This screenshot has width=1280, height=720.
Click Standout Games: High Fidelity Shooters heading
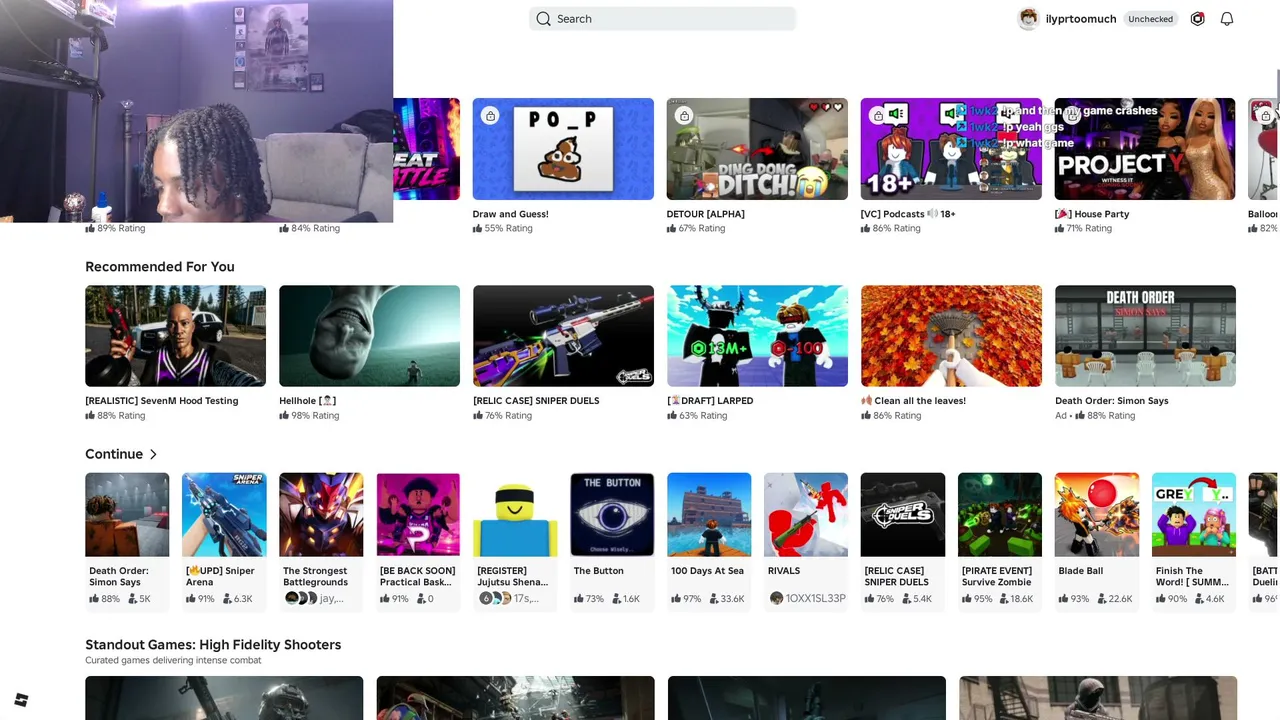point(213,645)
